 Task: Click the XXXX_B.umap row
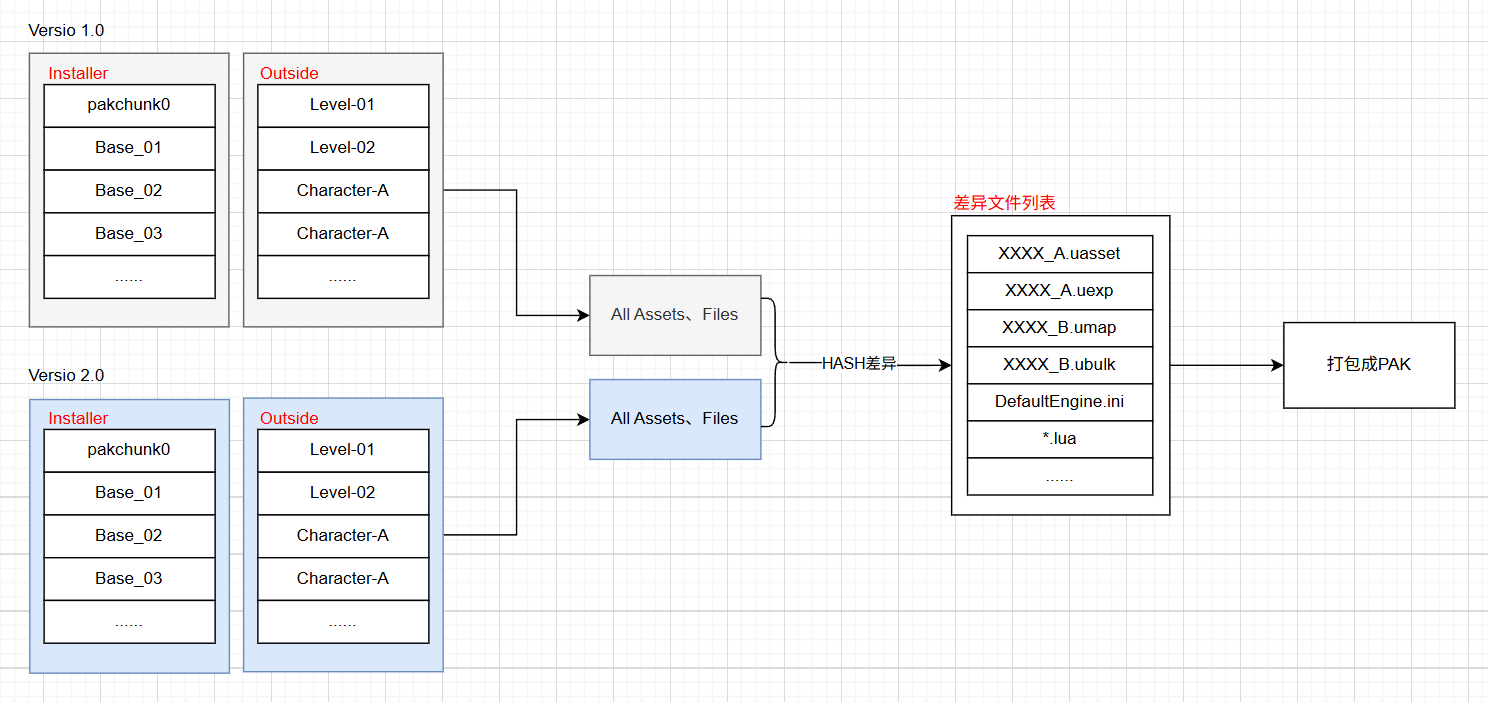[1059, 328]
